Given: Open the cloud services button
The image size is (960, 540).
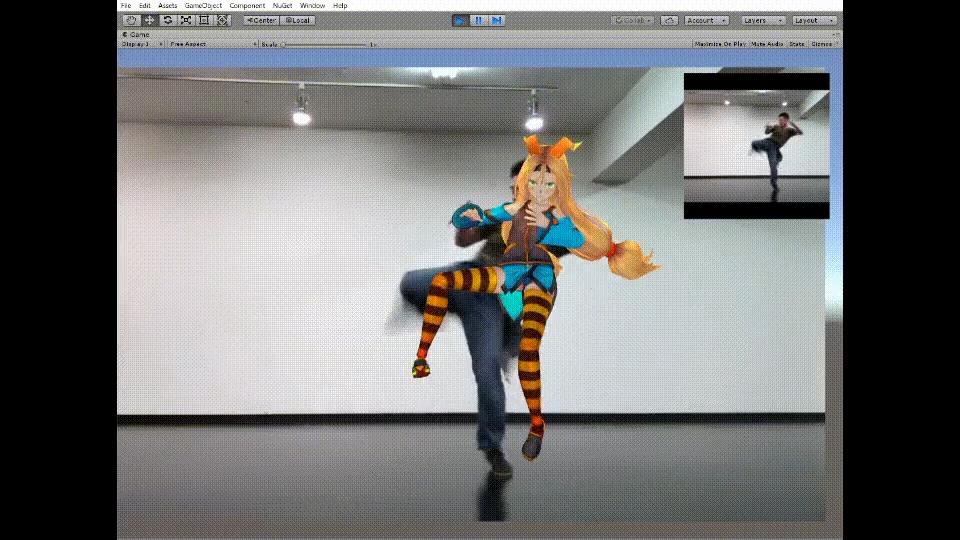Looking at the screenshot, I should click(x=669, y=20).
